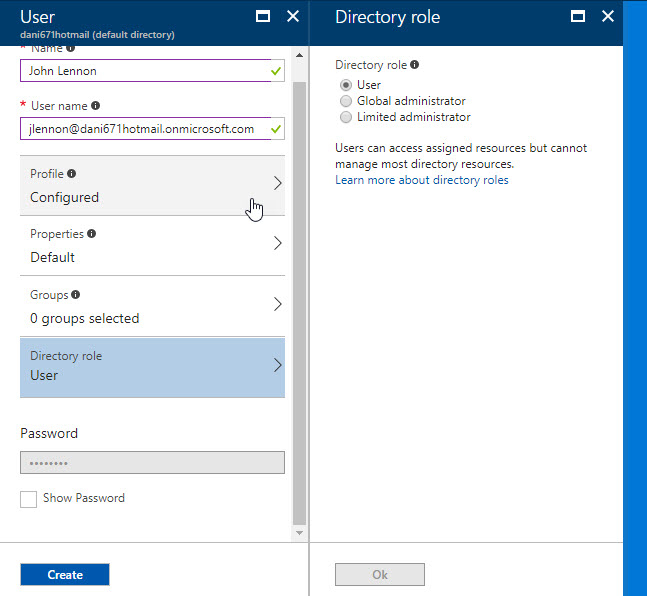Expand the Profile section chevron
Image resolution: width=647 pixels, height=596 pixels.
(x=277, y=184)
